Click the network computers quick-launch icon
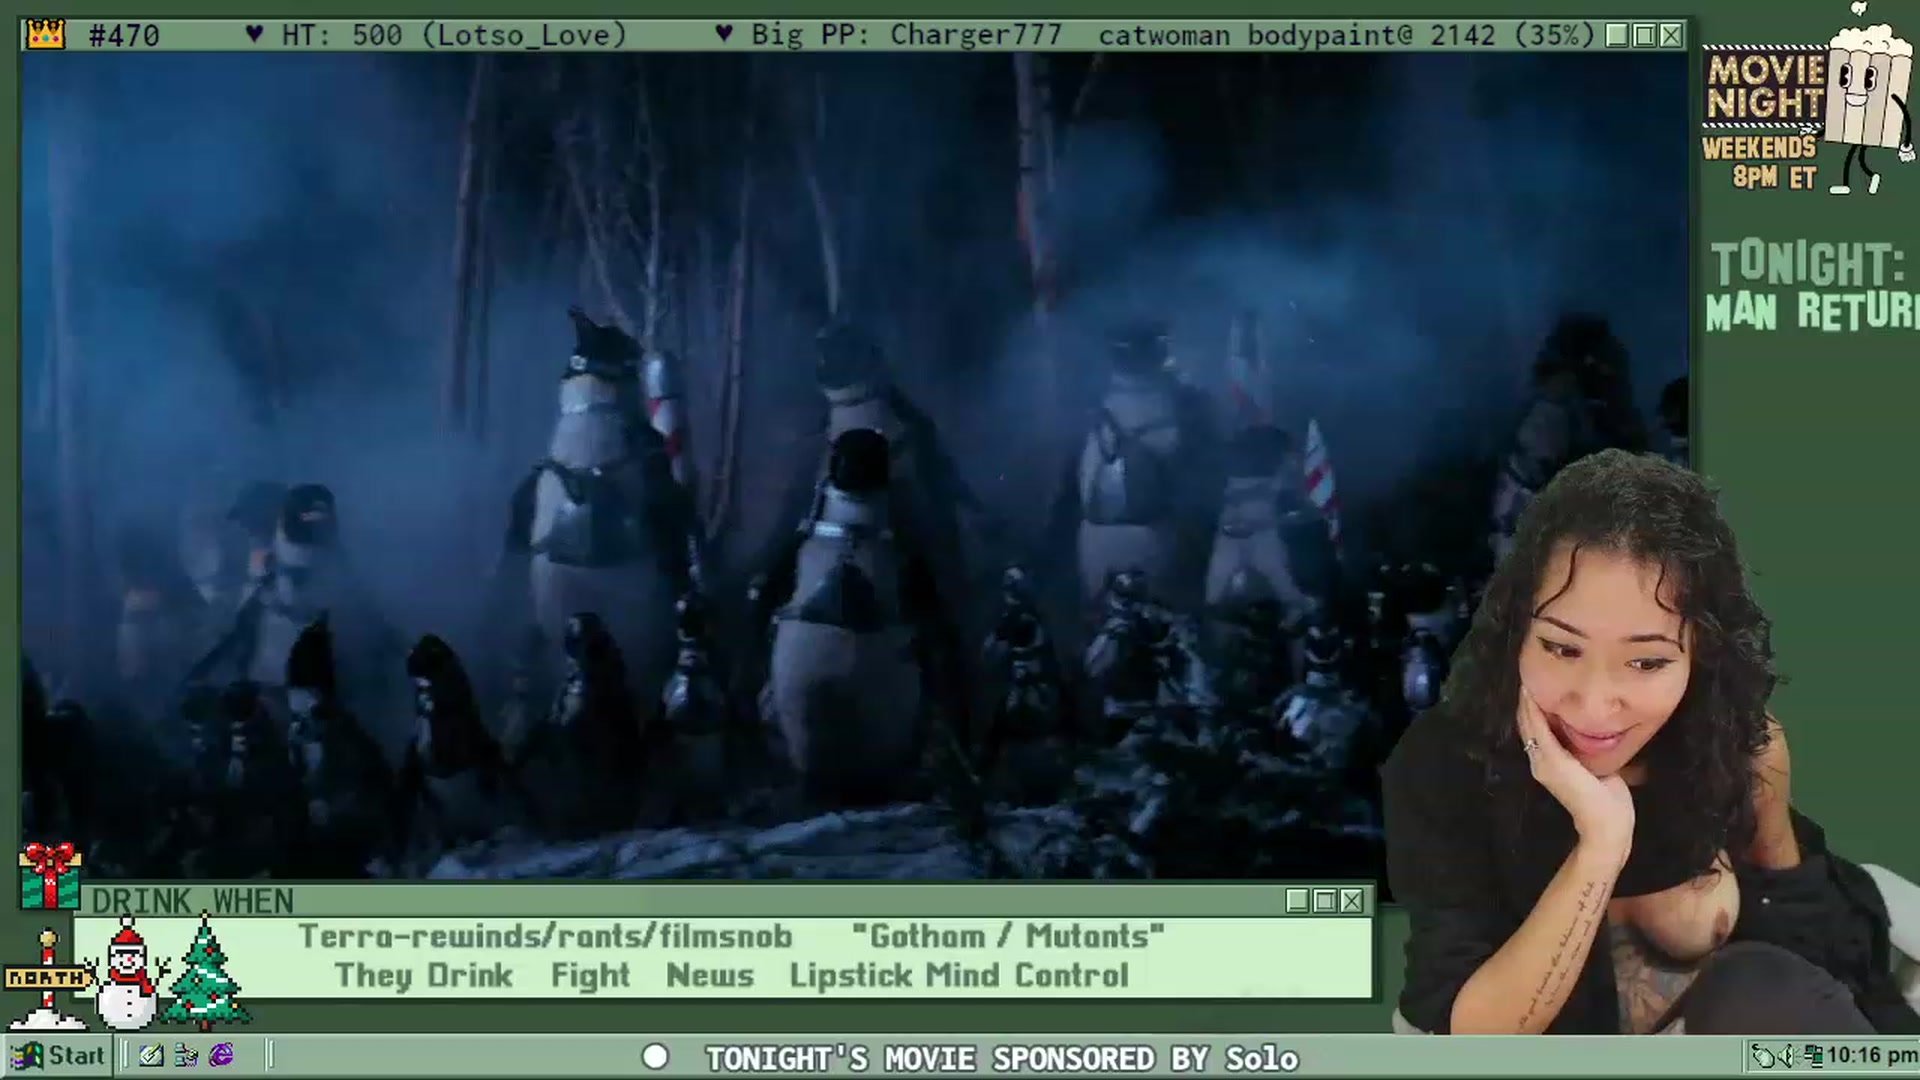1920x1080 pixels. pyautogui.click(x=186, y=1055)
